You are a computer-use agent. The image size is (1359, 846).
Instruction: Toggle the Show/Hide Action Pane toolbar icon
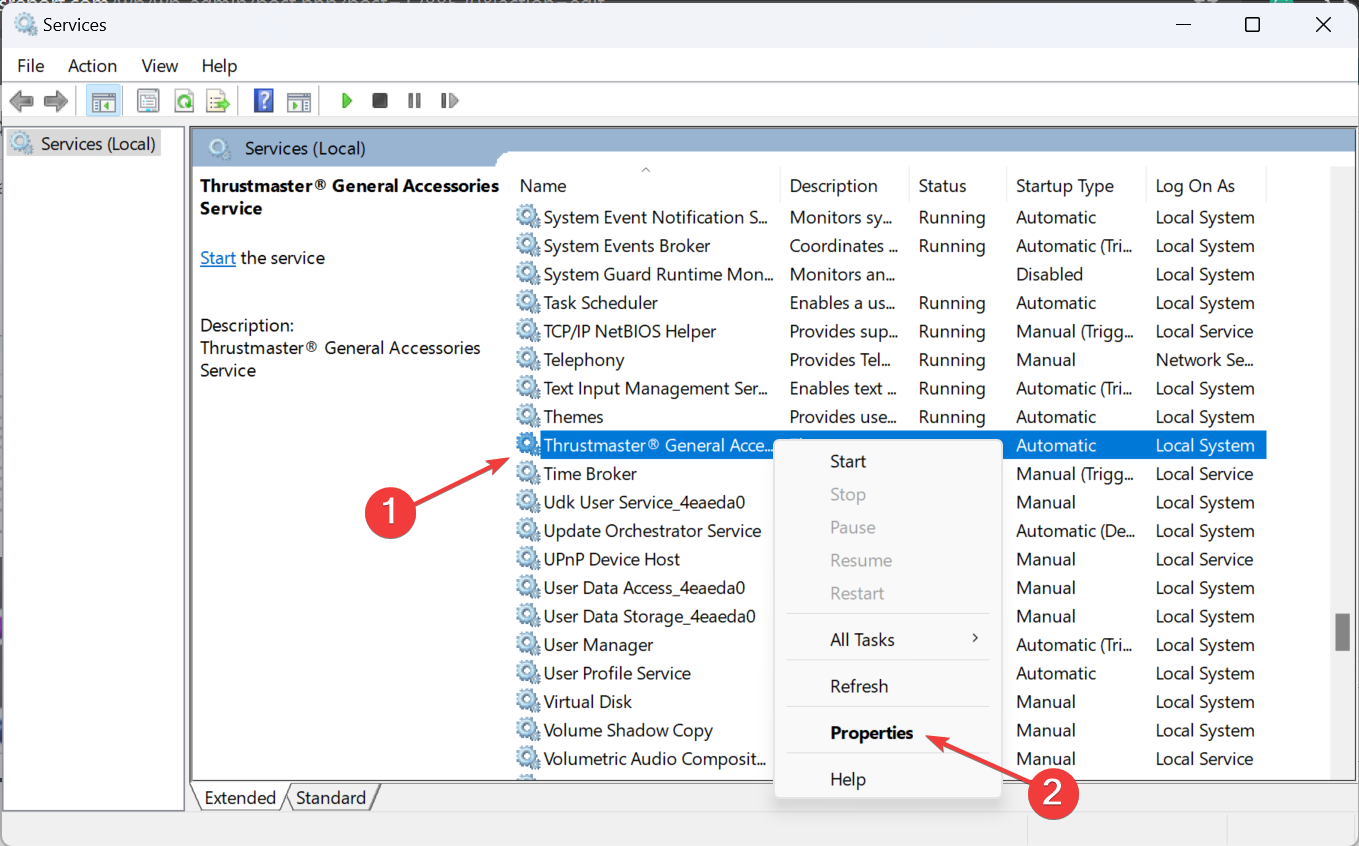(x=298, y=101)
